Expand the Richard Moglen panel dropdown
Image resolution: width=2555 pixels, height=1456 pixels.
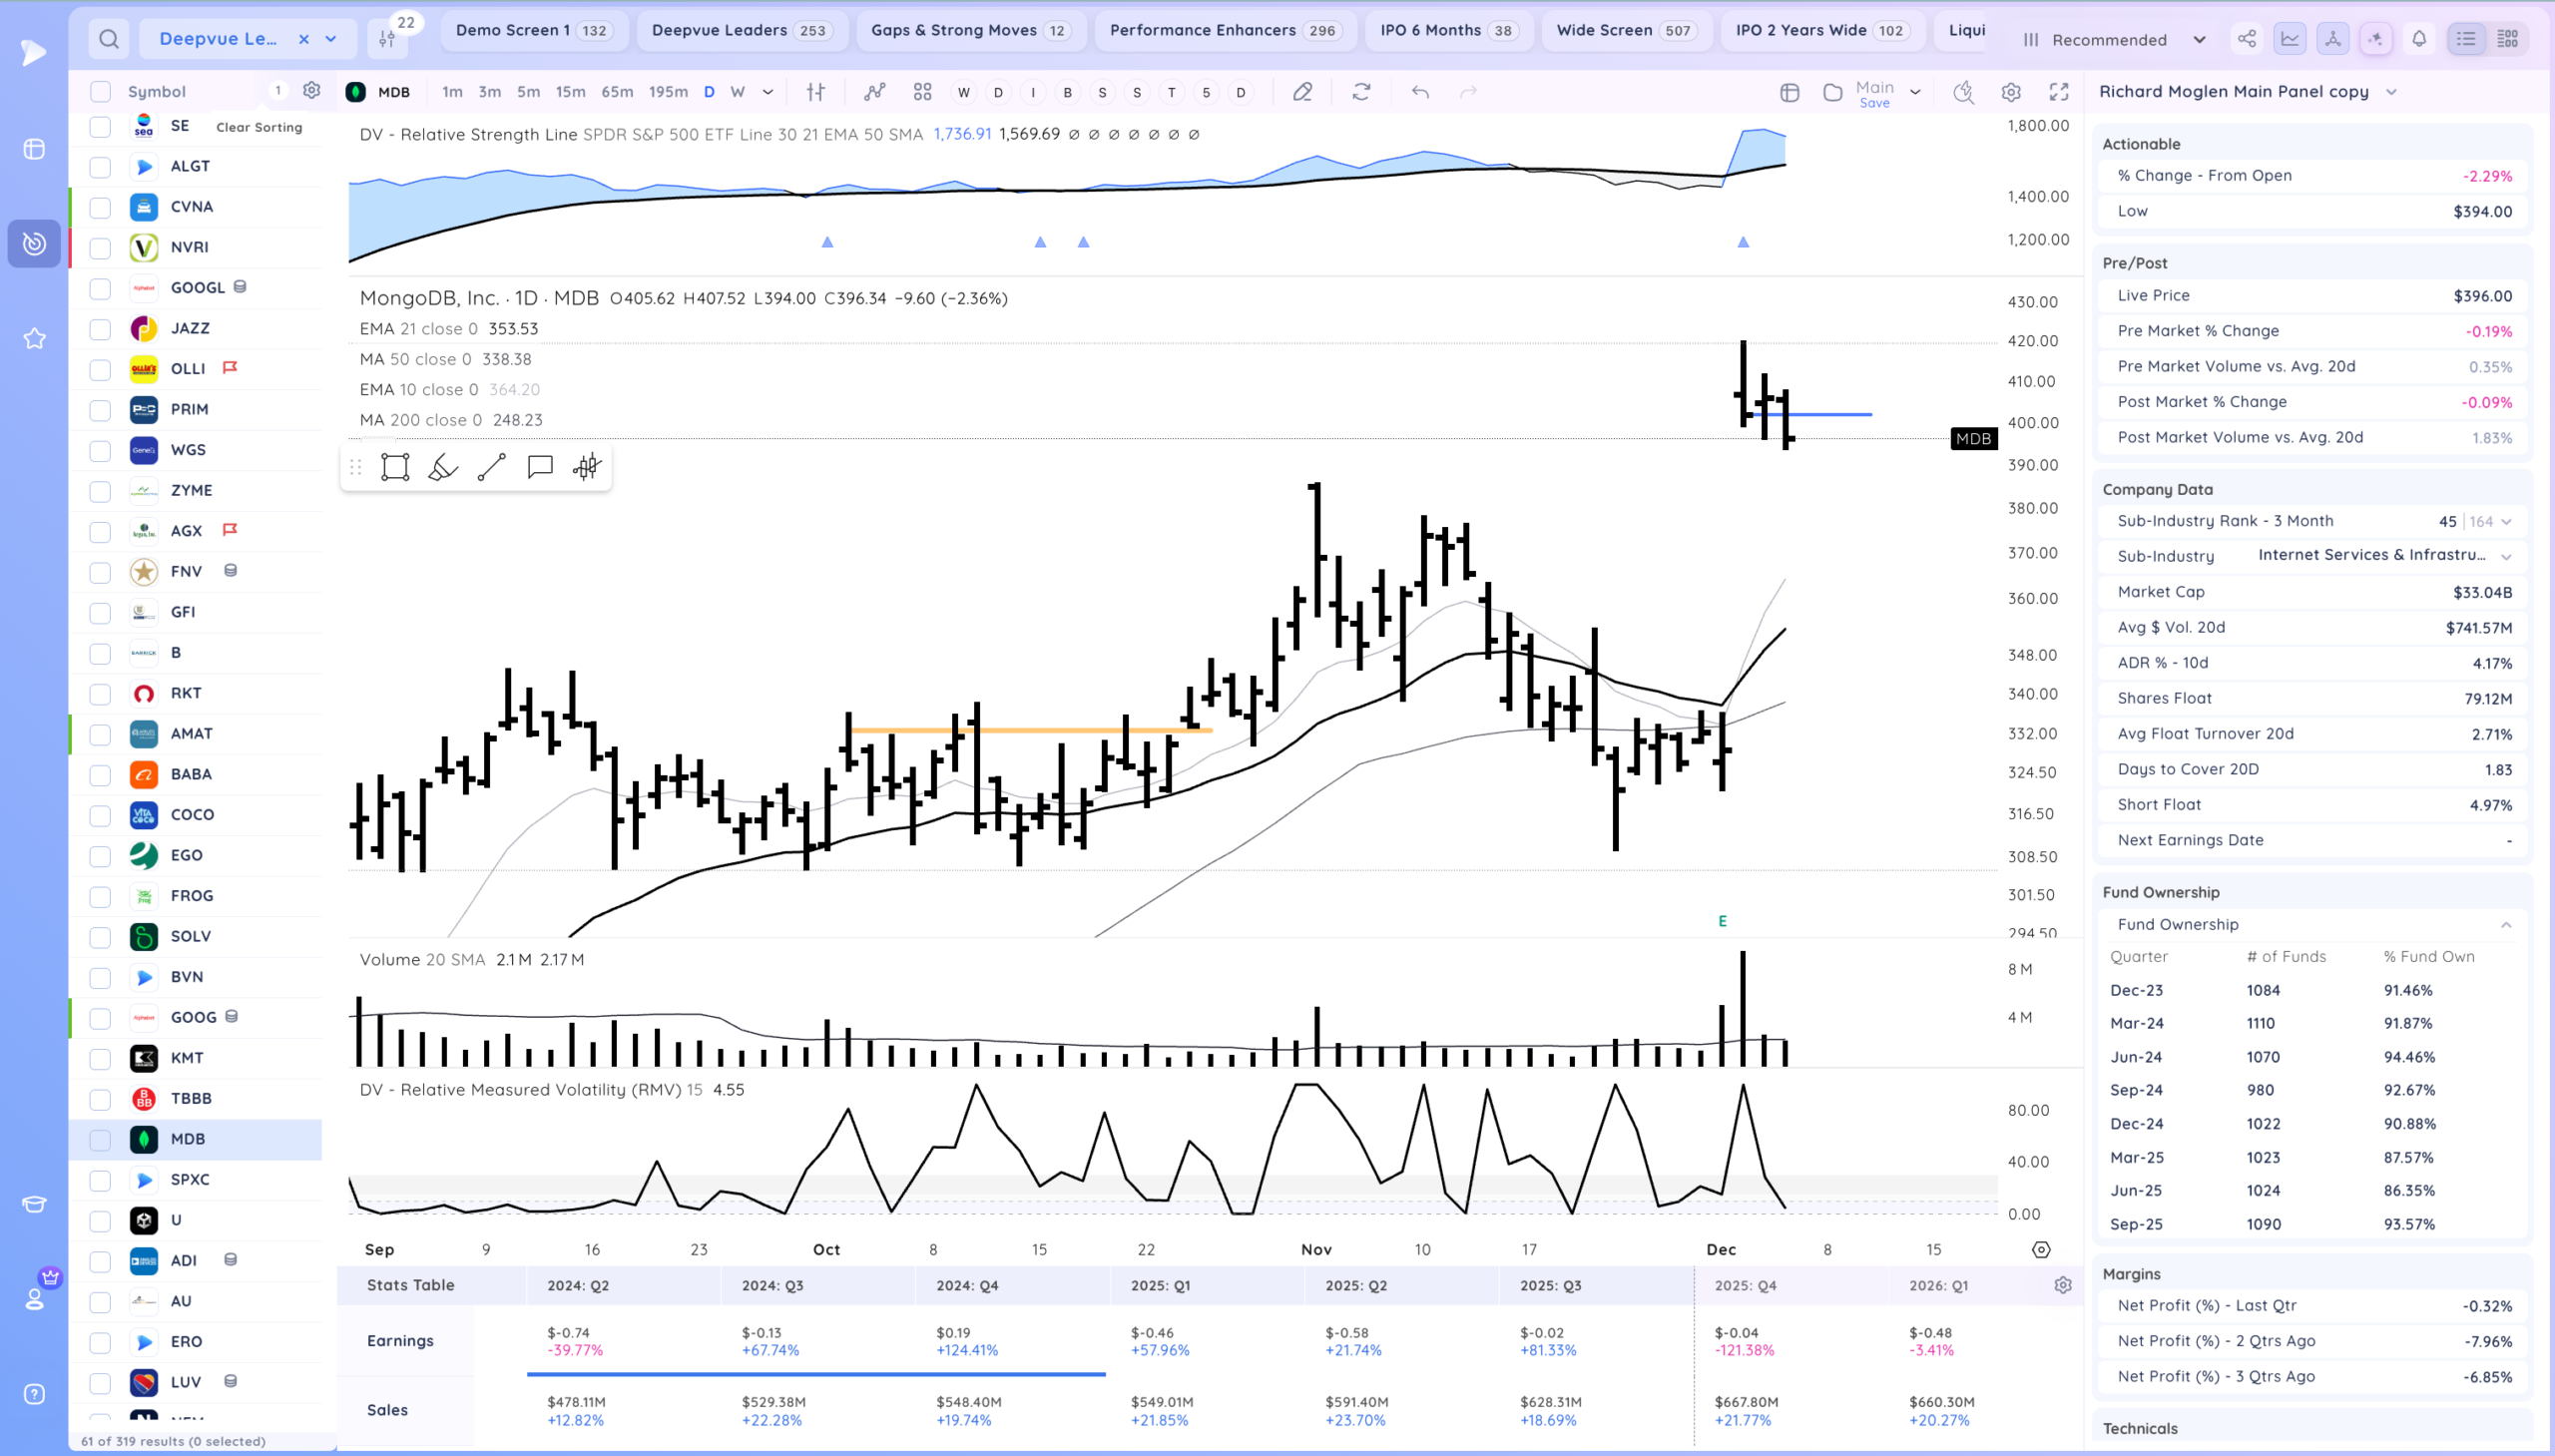(x=2391, y=92)
